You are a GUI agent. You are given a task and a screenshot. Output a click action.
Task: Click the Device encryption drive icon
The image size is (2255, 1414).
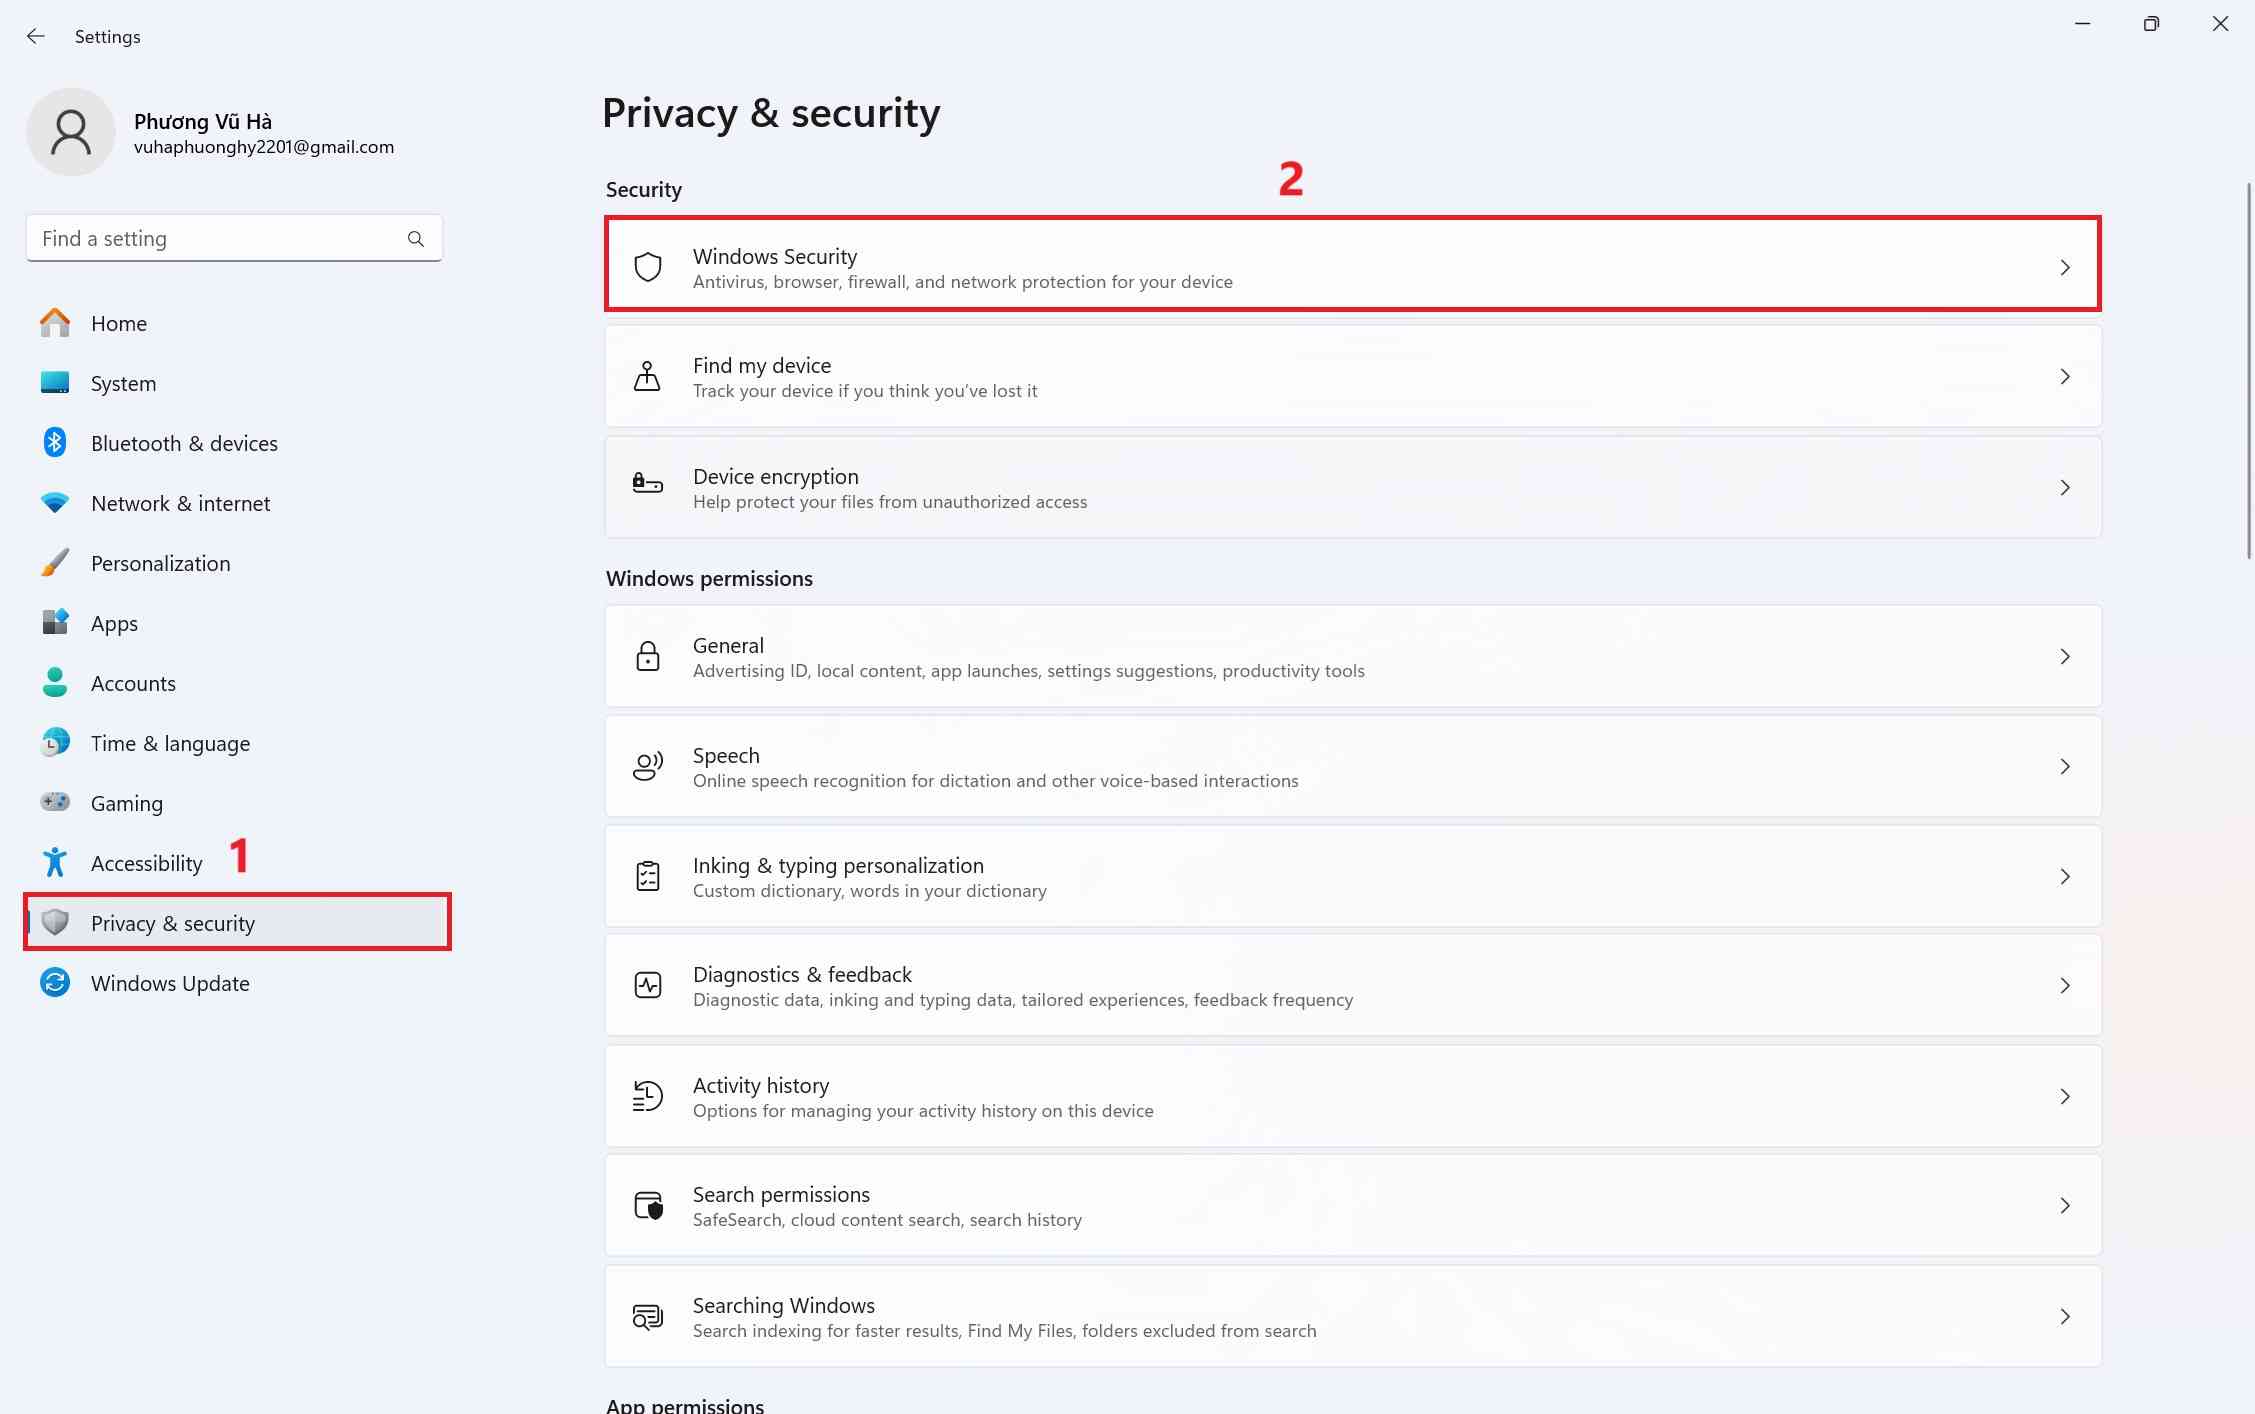click(x=648, y=486)
